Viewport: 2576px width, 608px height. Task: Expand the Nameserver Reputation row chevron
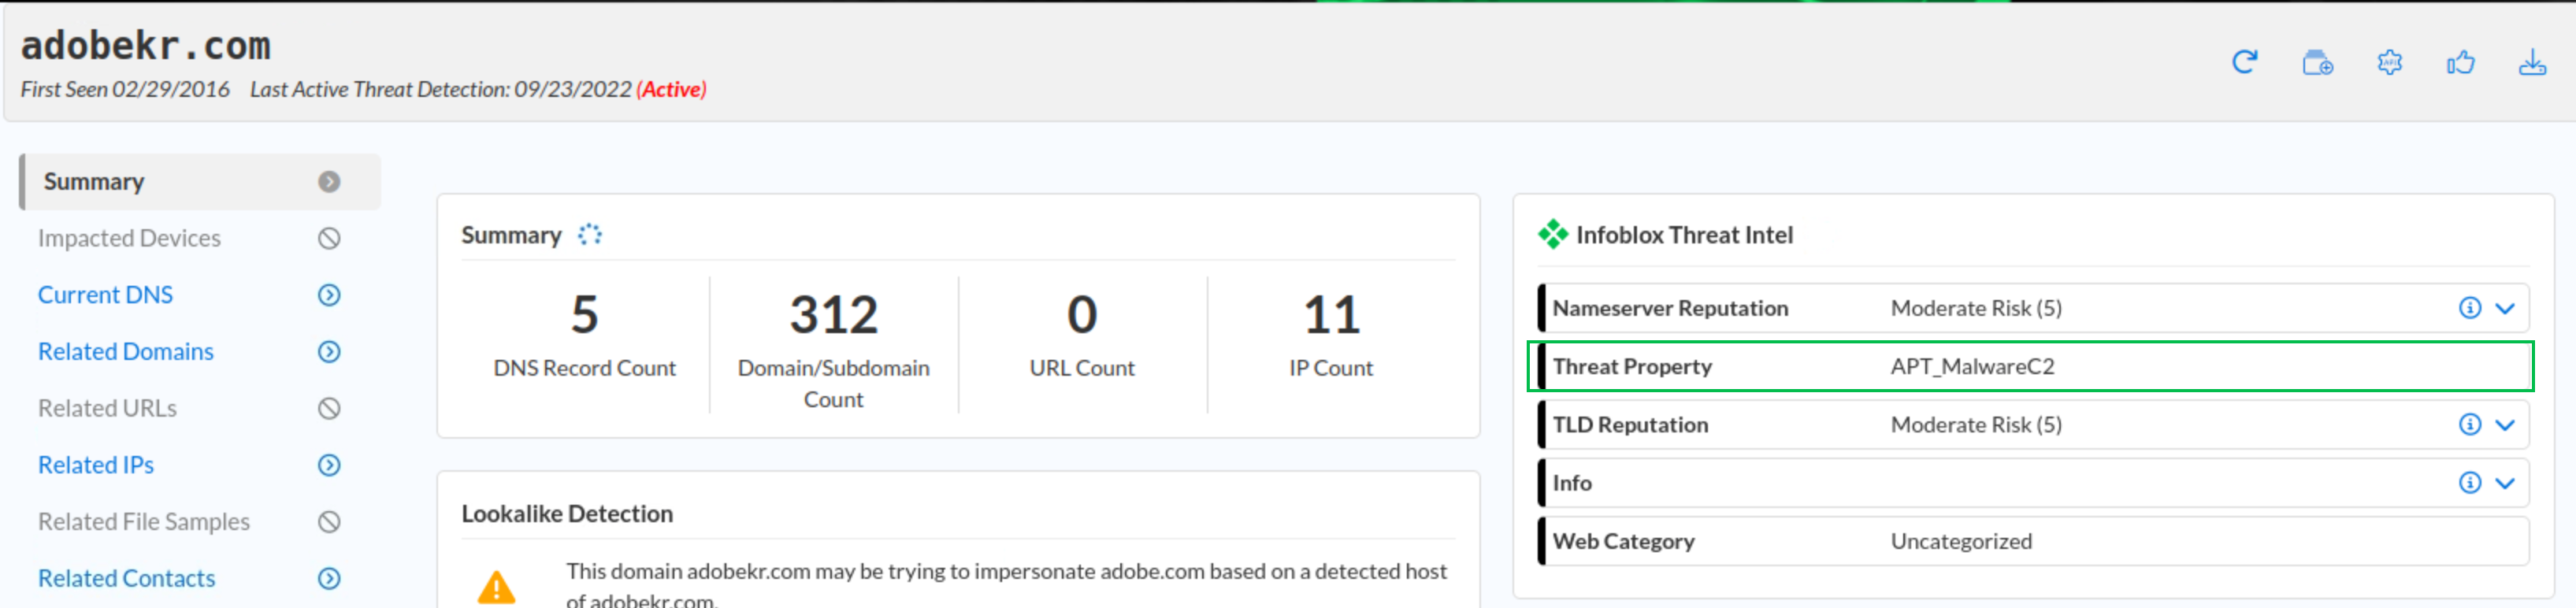click(x=2505, y=308)
